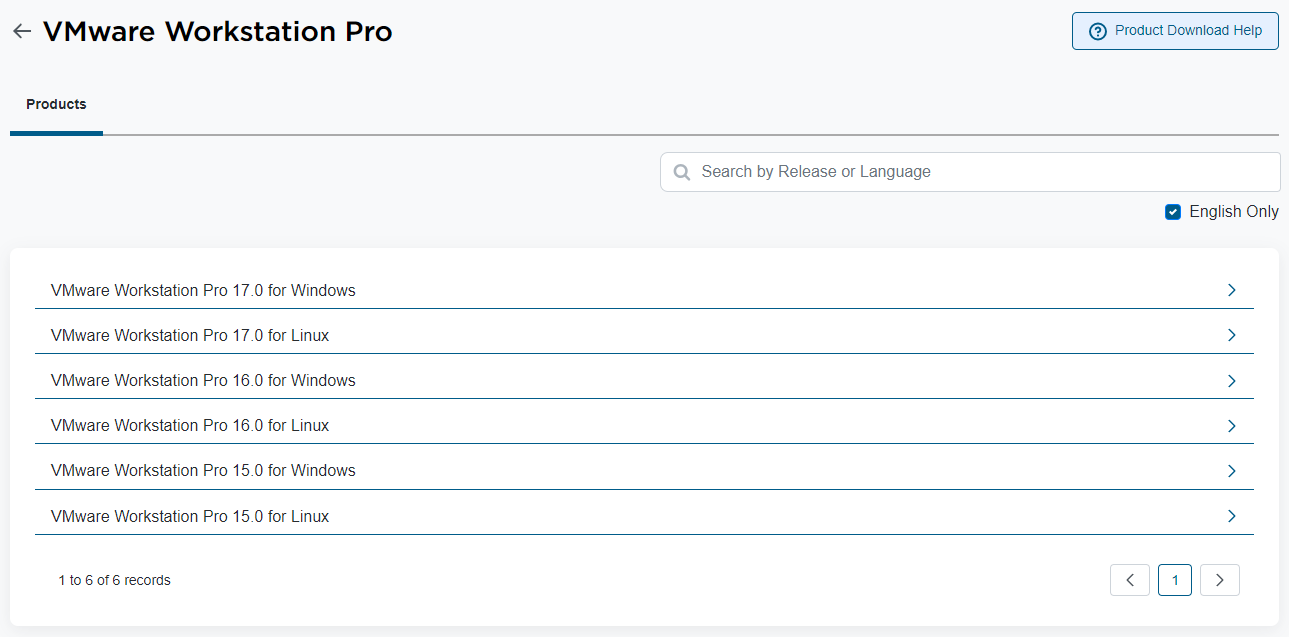The height and width of the screenshot is (637, 1289).
Task: Select text VMware Workstation Pro 17.0 for Linux
Action: (190, 336)
